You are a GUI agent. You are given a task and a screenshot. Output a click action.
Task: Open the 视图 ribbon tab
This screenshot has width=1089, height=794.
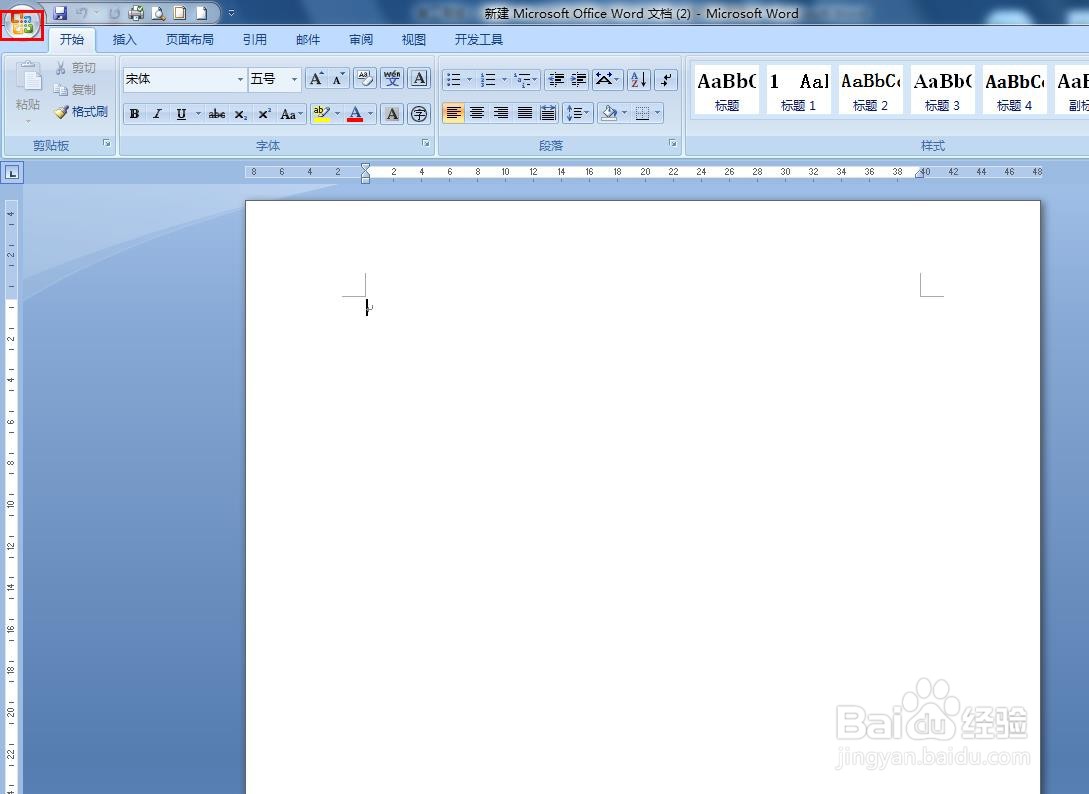[413, 40]
